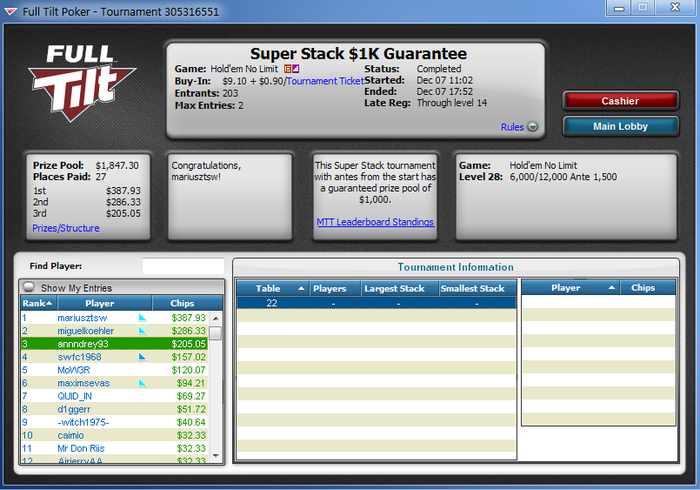Screen dimensions: 700x490
Task: Sort tables by Table column
Action: click(272, 289)
